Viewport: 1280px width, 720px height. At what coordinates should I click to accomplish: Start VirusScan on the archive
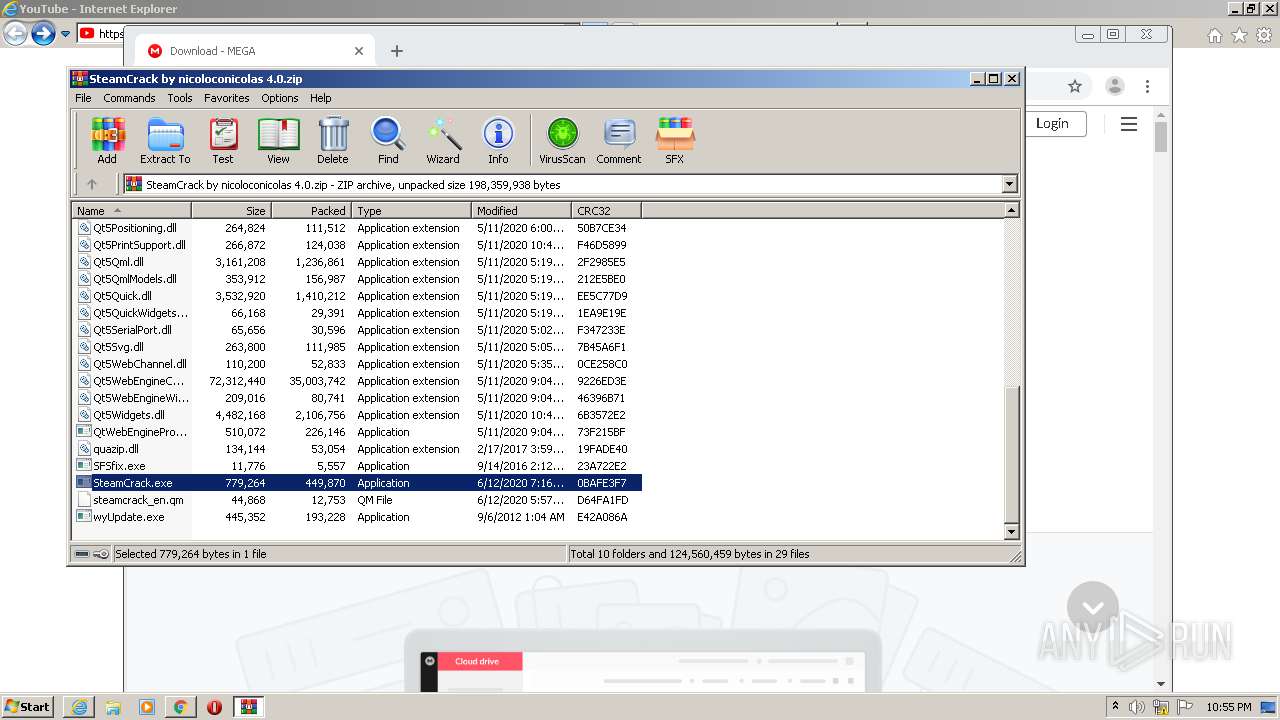click(x=562, y=141)
